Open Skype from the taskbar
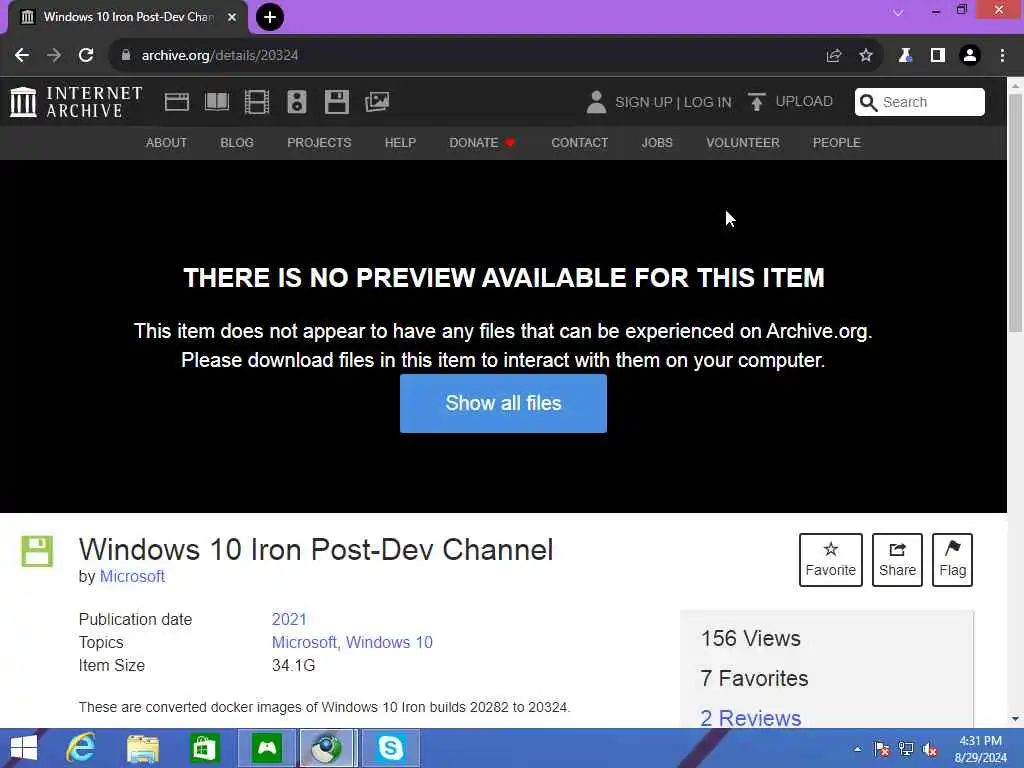The width and height of the screenshot is (1024, 768). tap(391, 748)
